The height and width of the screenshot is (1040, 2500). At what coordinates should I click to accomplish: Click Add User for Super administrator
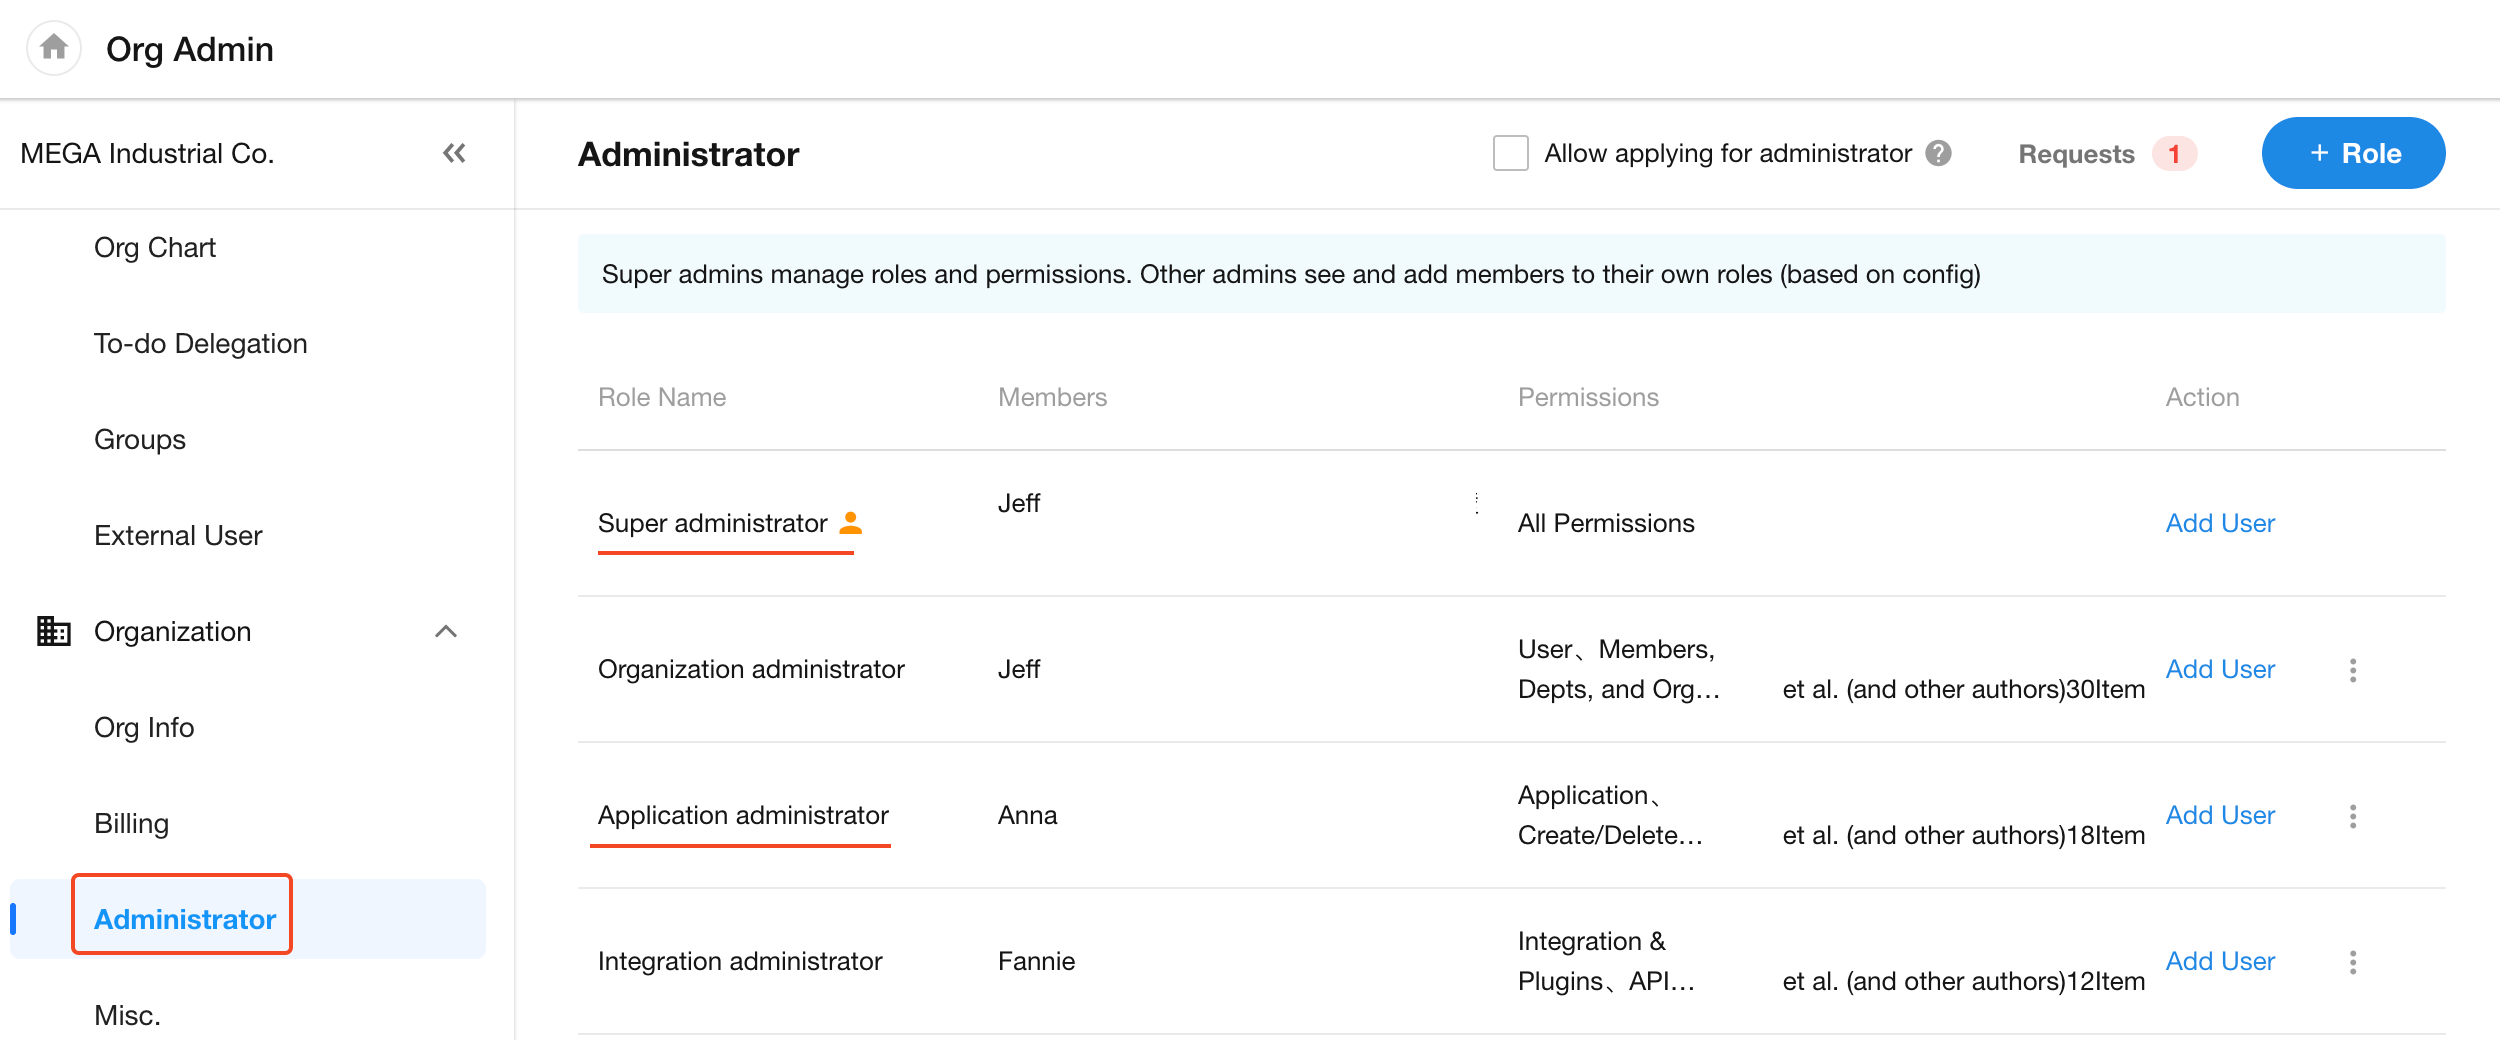(2220, 523)
